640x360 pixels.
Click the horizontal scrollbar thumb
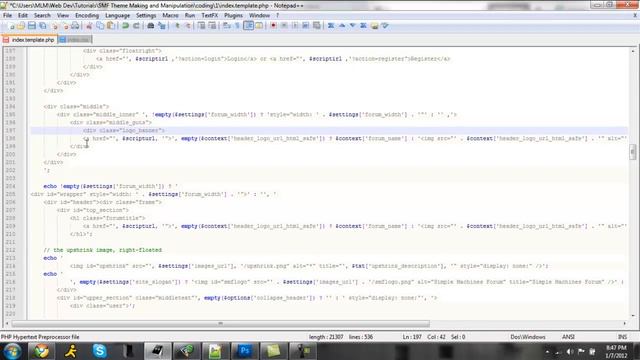coord(220,323)
